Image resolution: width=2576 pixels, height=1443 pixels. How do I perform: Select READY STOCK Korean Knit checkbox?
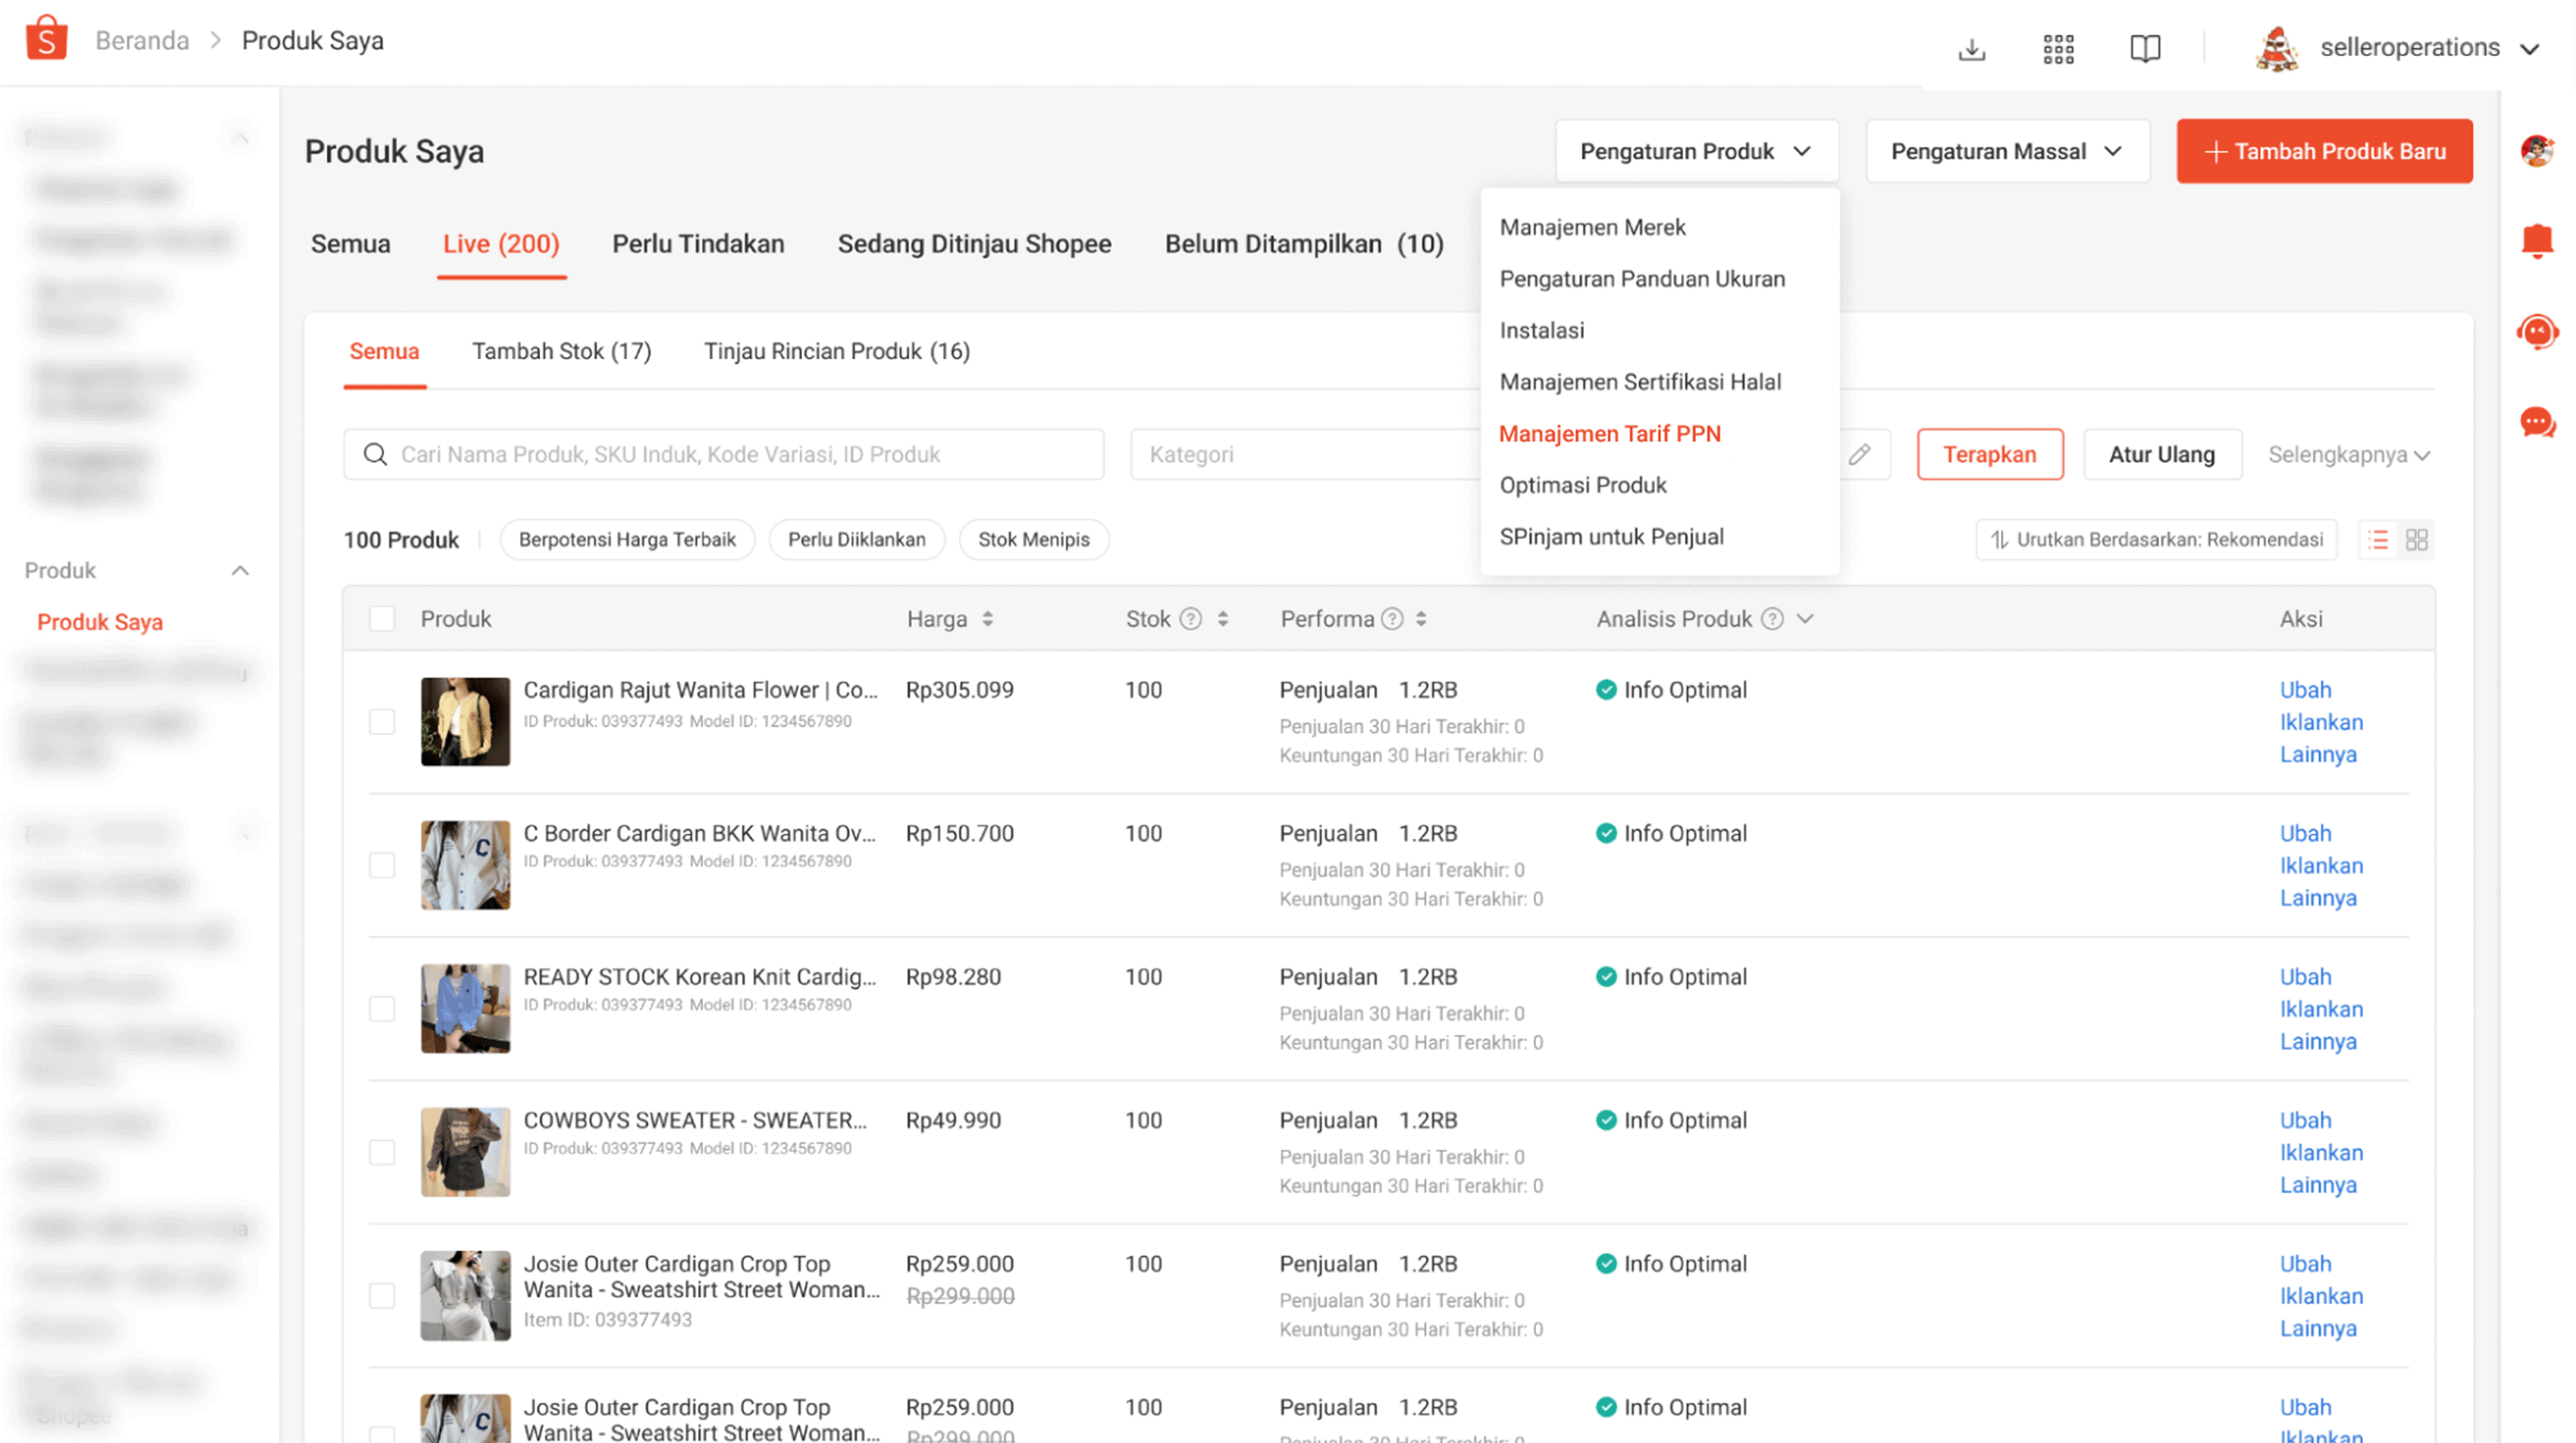[x=382, y=1009]
